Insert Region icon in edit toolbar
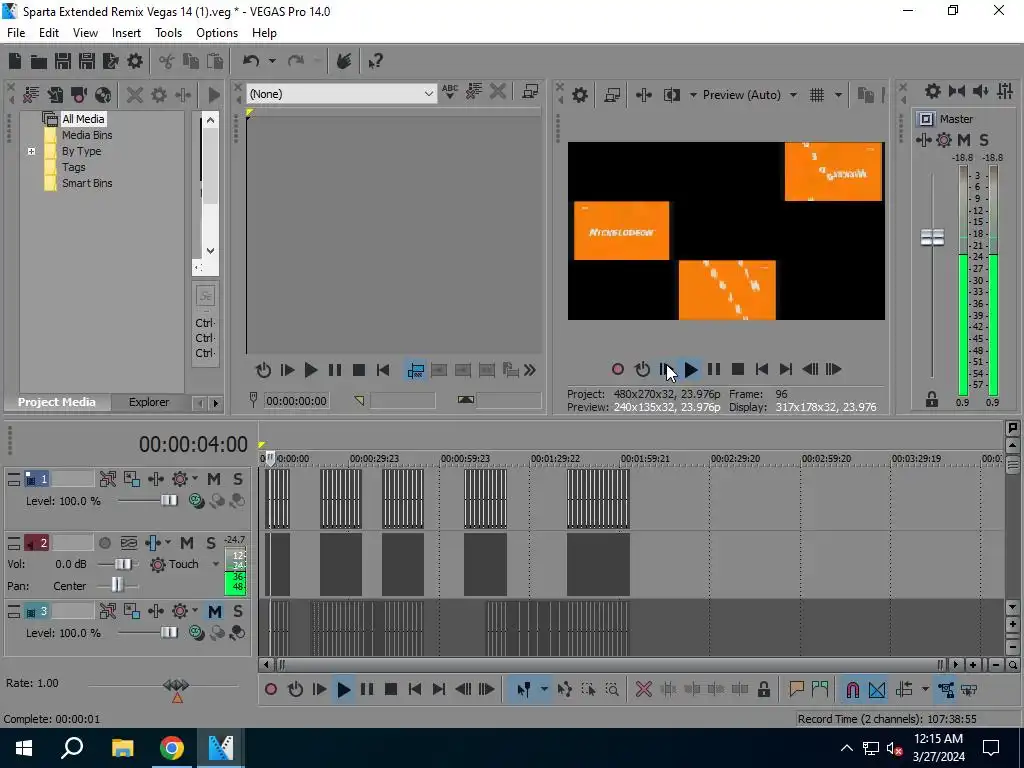1024x768 pixels. 820,690
